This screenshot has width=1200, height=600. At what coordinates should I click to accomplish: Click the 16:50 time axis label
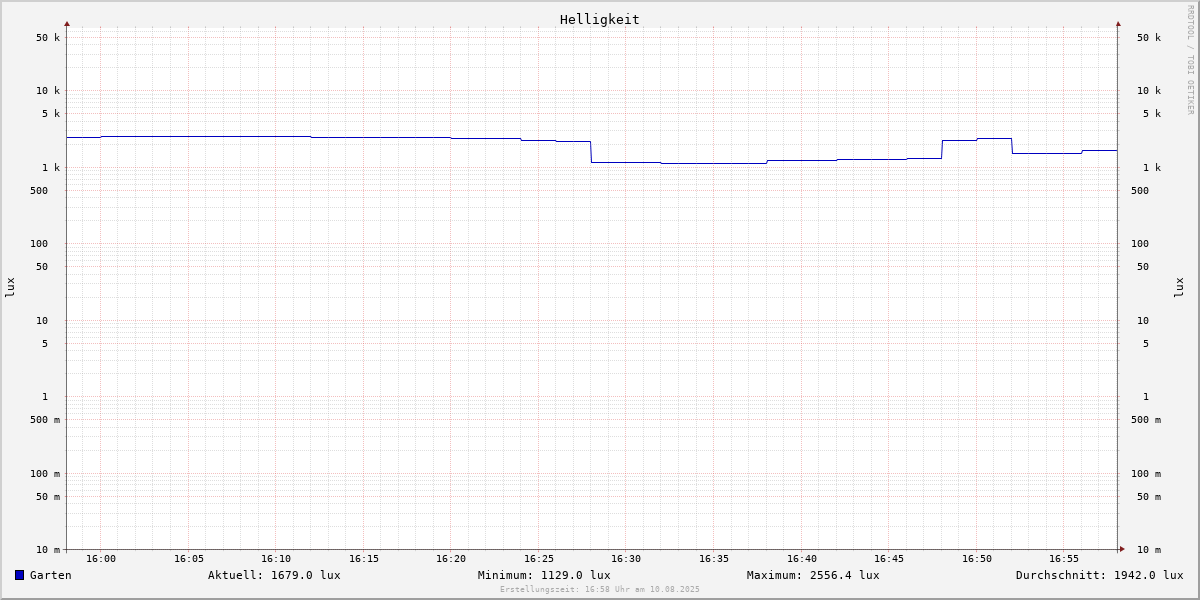tap(977, 559)
